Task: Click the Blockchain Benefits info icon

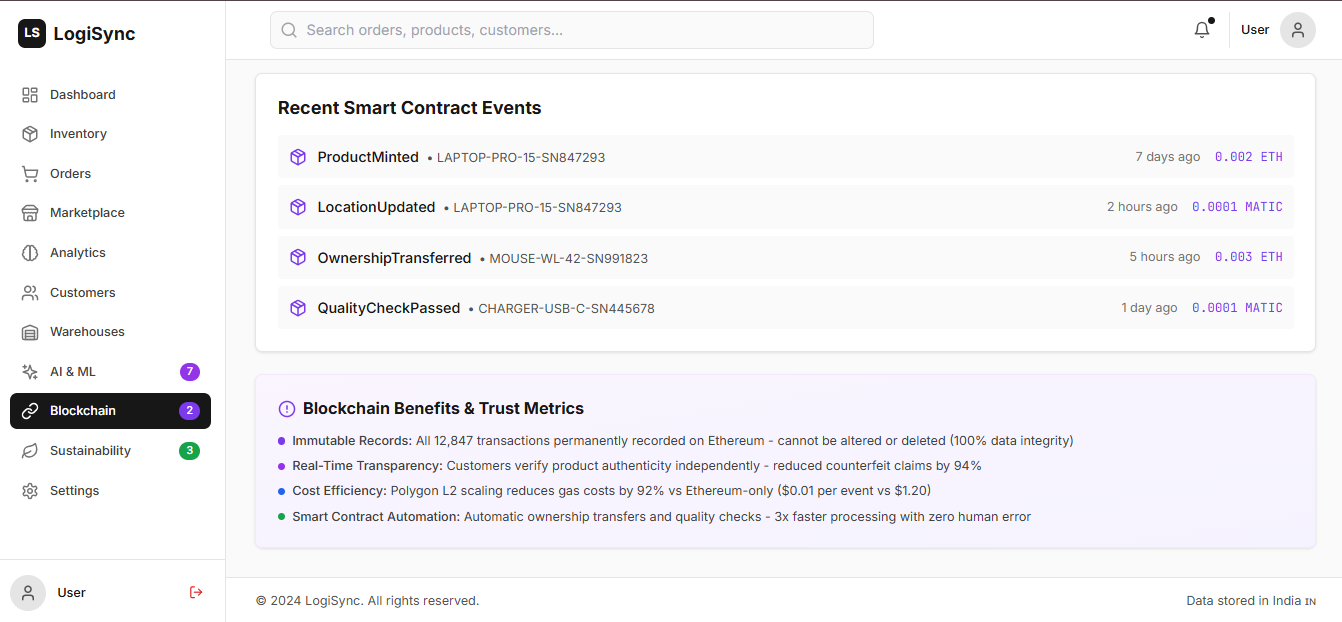Action: point(287,408)
